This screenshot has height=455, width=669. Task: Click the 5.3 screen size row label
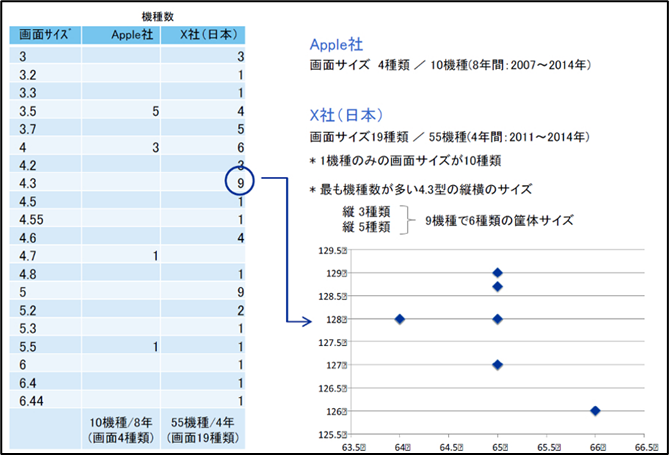(x=28, y=329)
